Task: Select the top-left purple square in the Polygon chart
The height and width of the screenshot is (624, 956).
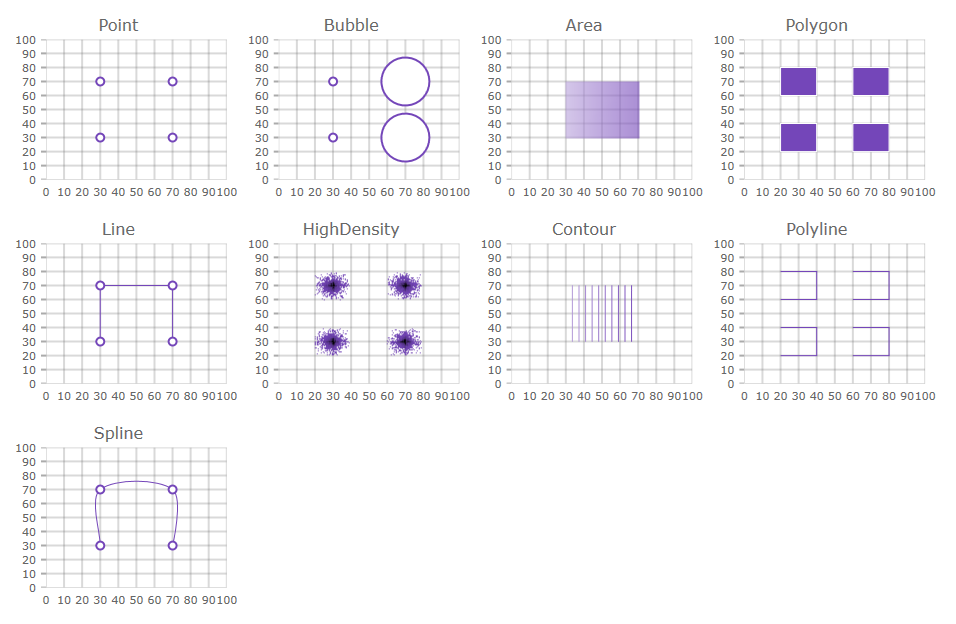Action: tap(798, 82)
